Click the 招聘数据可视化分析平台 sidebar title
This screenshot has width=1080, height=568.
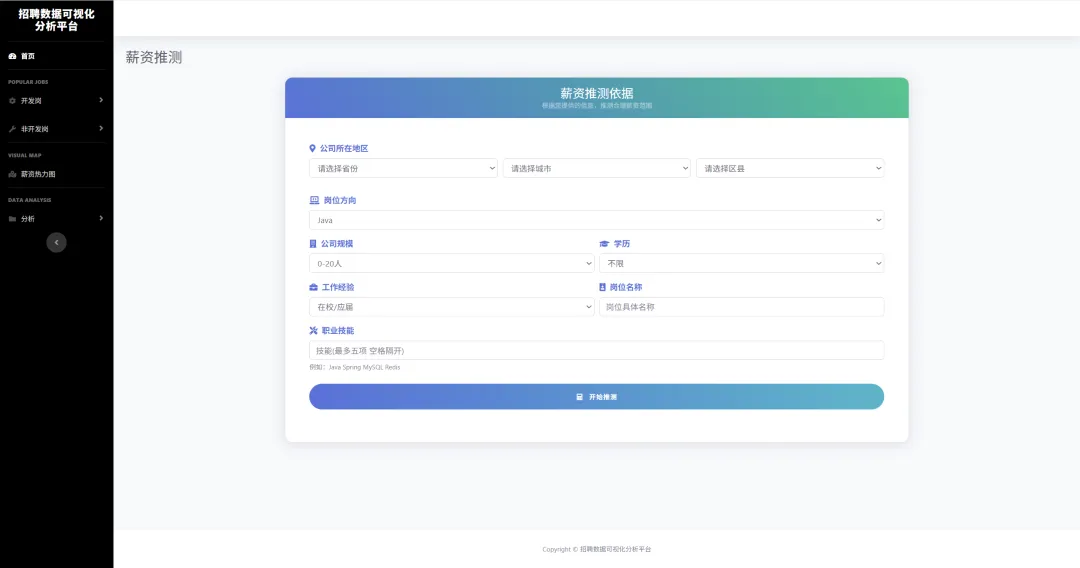[x=56, y=20]
